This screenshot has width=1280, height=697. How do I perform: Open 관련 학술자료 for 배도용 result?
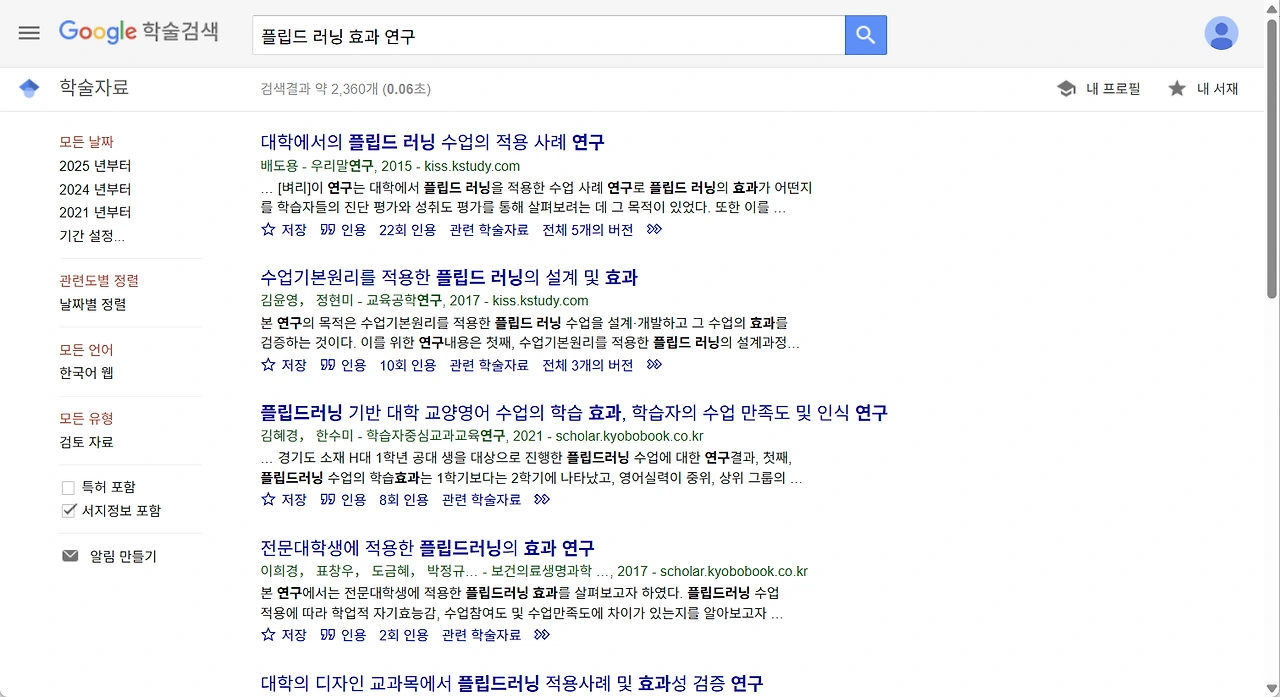(x=489, y=229)
